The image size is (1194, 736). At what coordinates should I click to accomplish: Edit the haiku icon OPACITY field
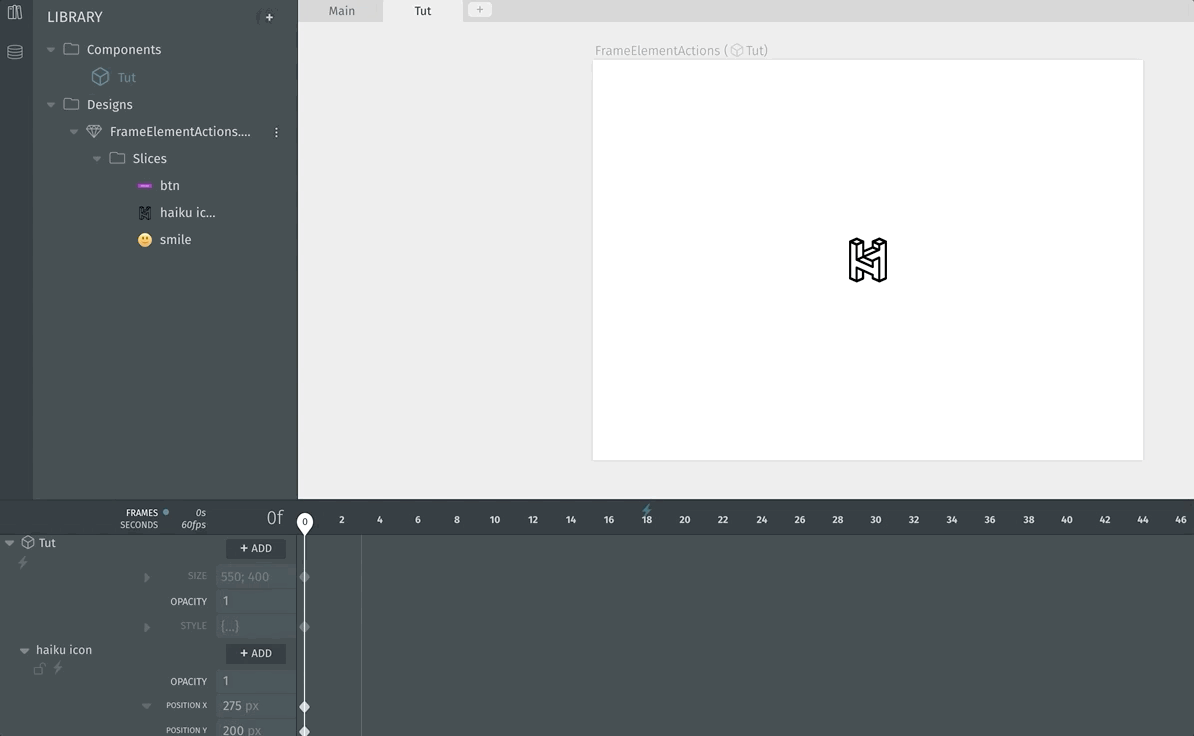[255, 681]
